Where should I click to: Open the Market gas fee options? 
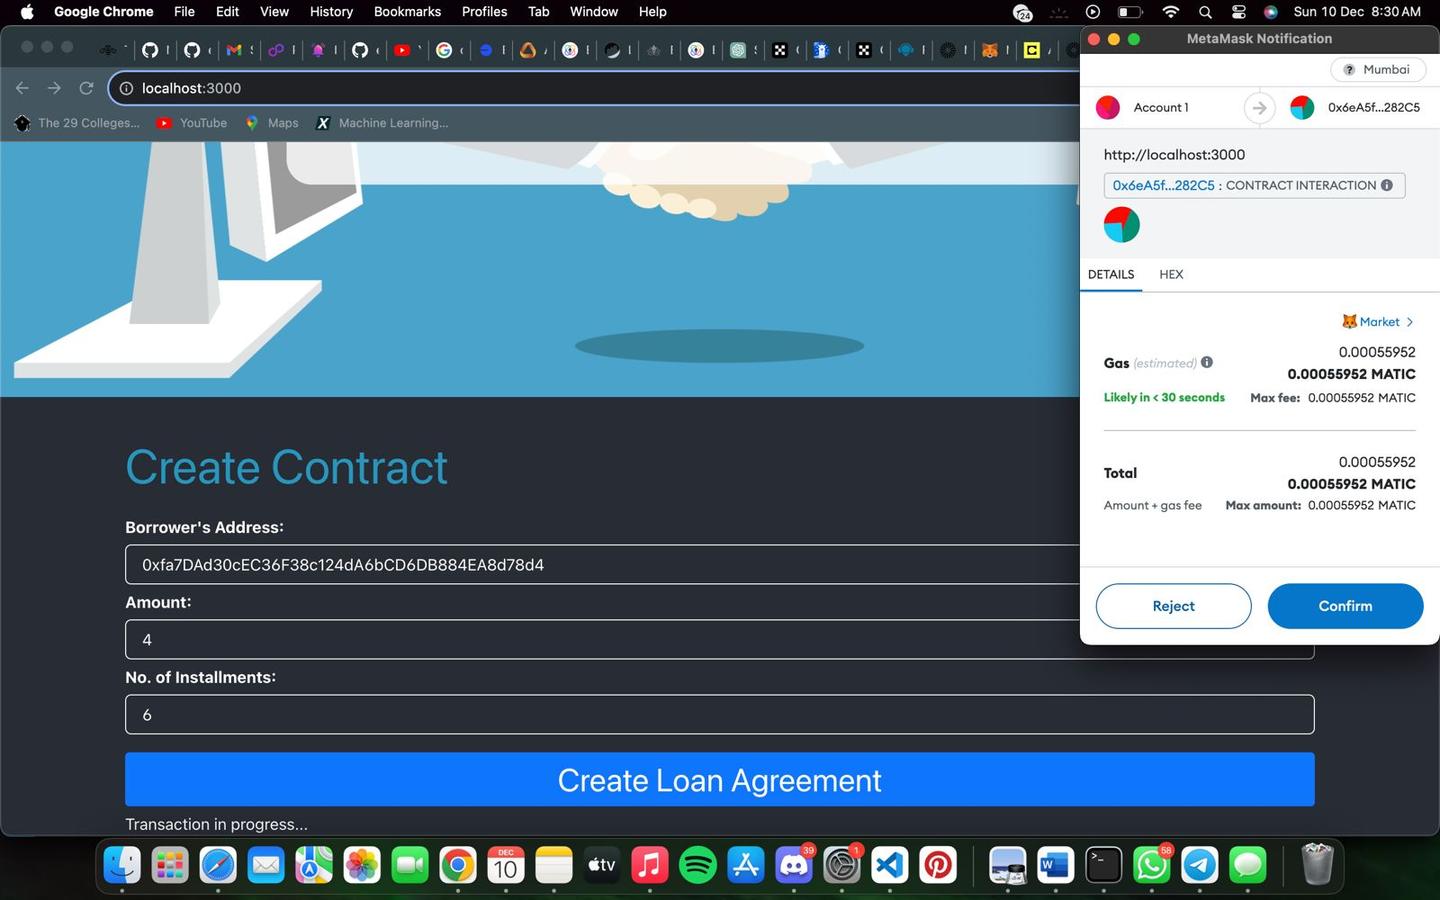1378,322
